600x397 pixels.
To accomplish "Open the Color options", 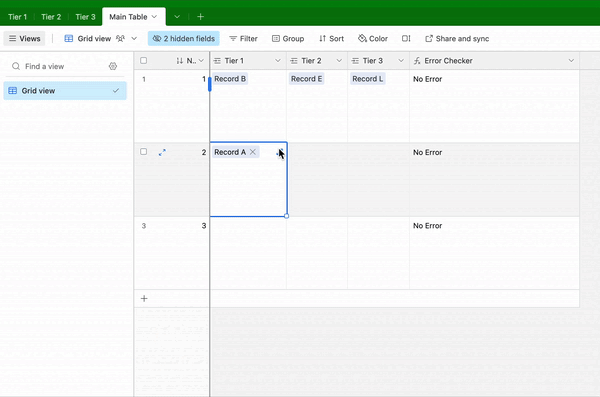I will point(373,39).
